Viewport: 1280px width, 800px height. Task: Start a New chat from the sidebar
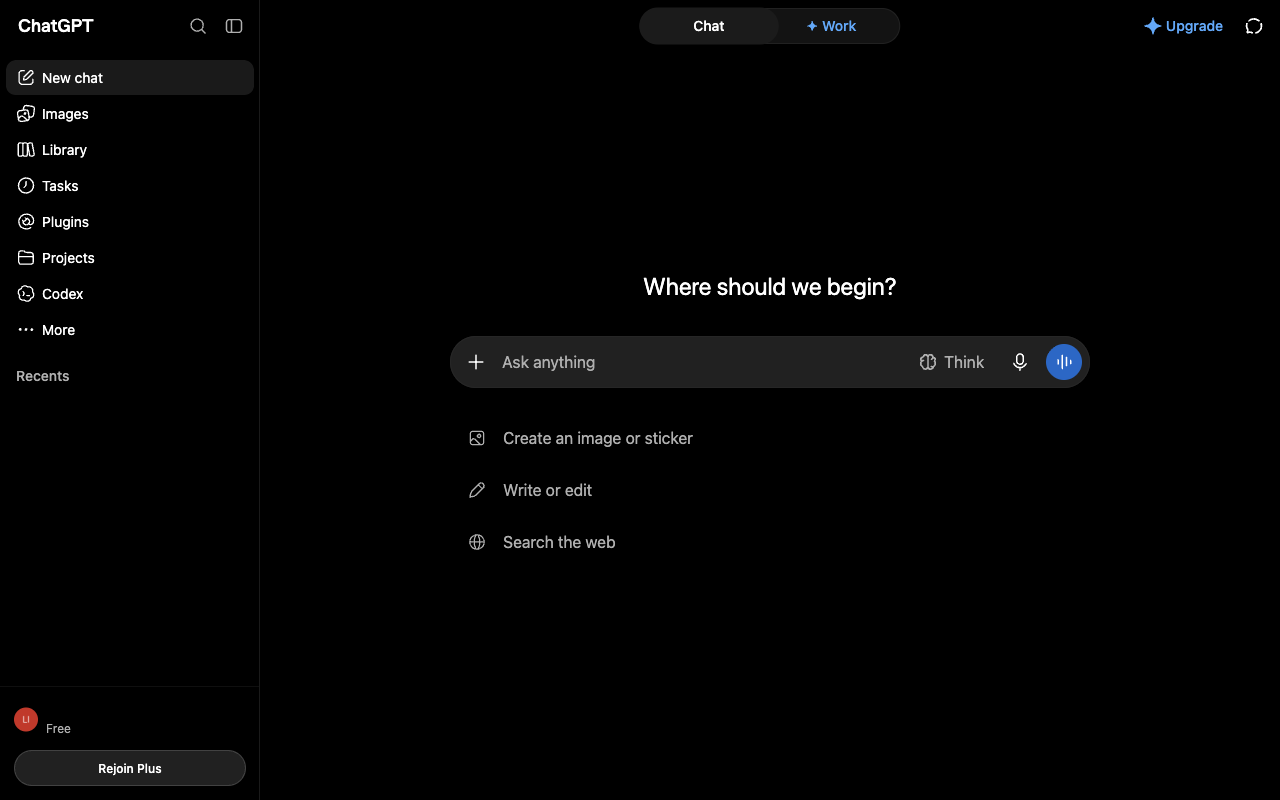pyautogui.click(x=130, y=78)
